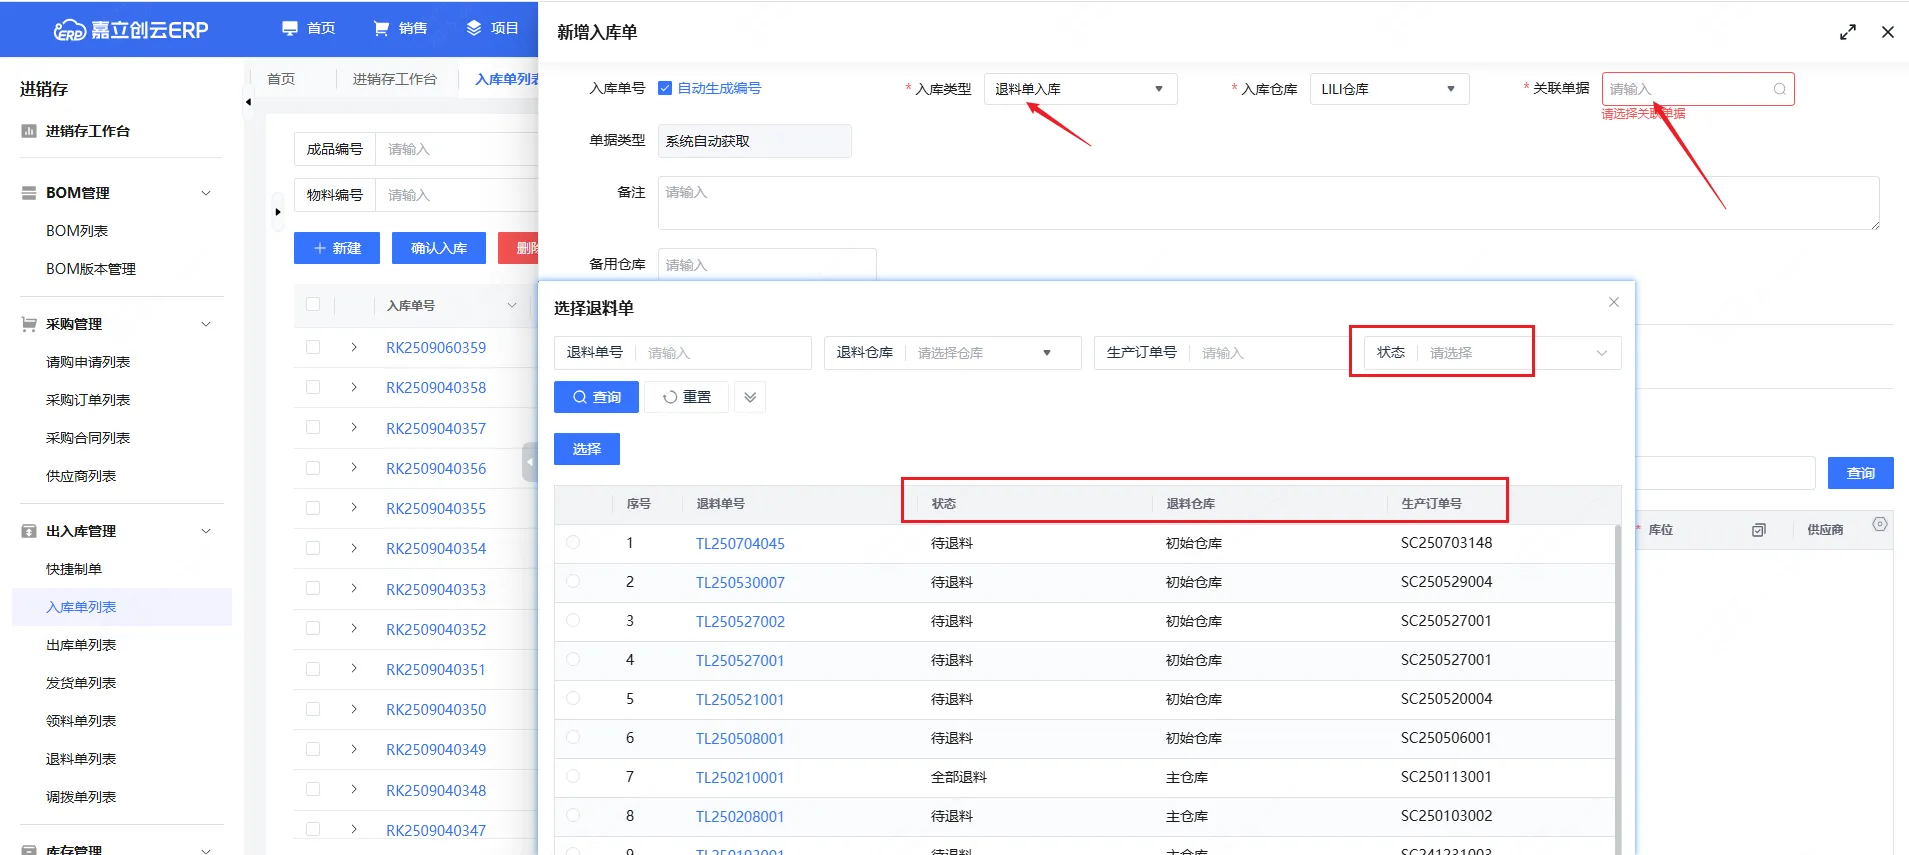Open return order link TL250530007
The image size is (1909, 855).
[740, 582]
